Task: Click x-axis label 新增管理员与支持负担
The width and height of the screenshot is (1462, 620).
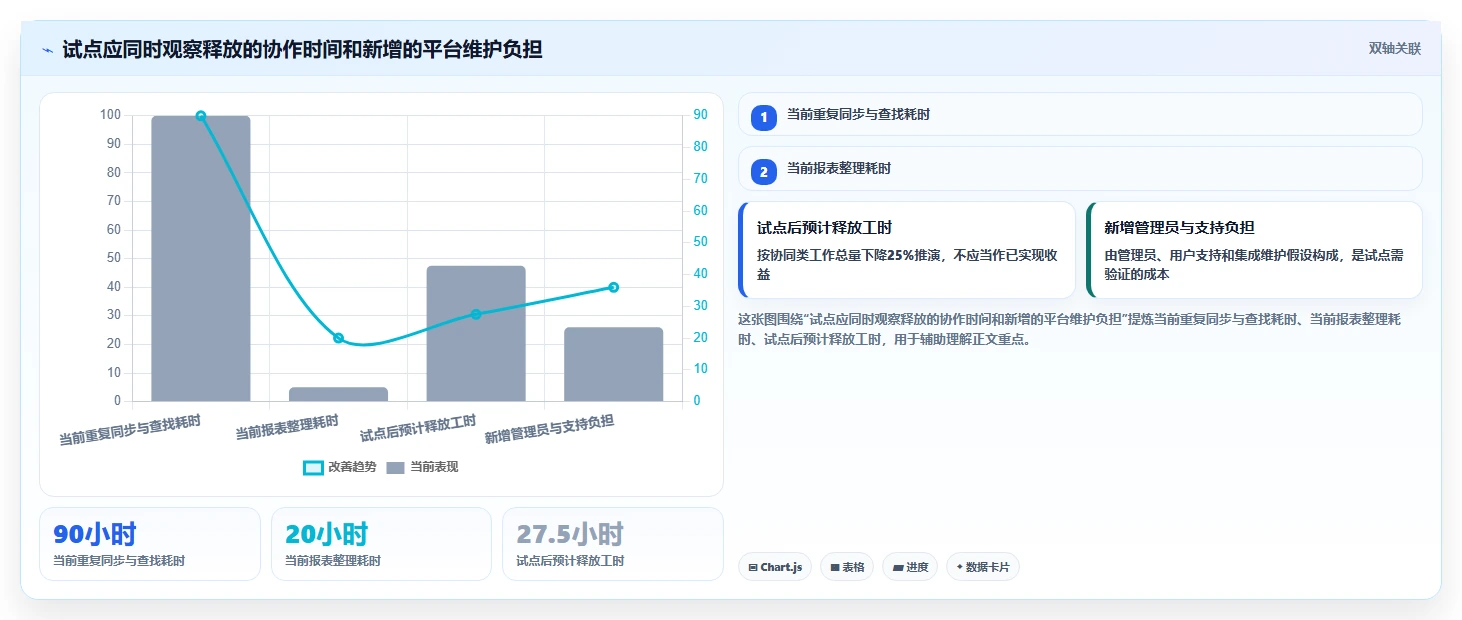Action: click(549, 429)
